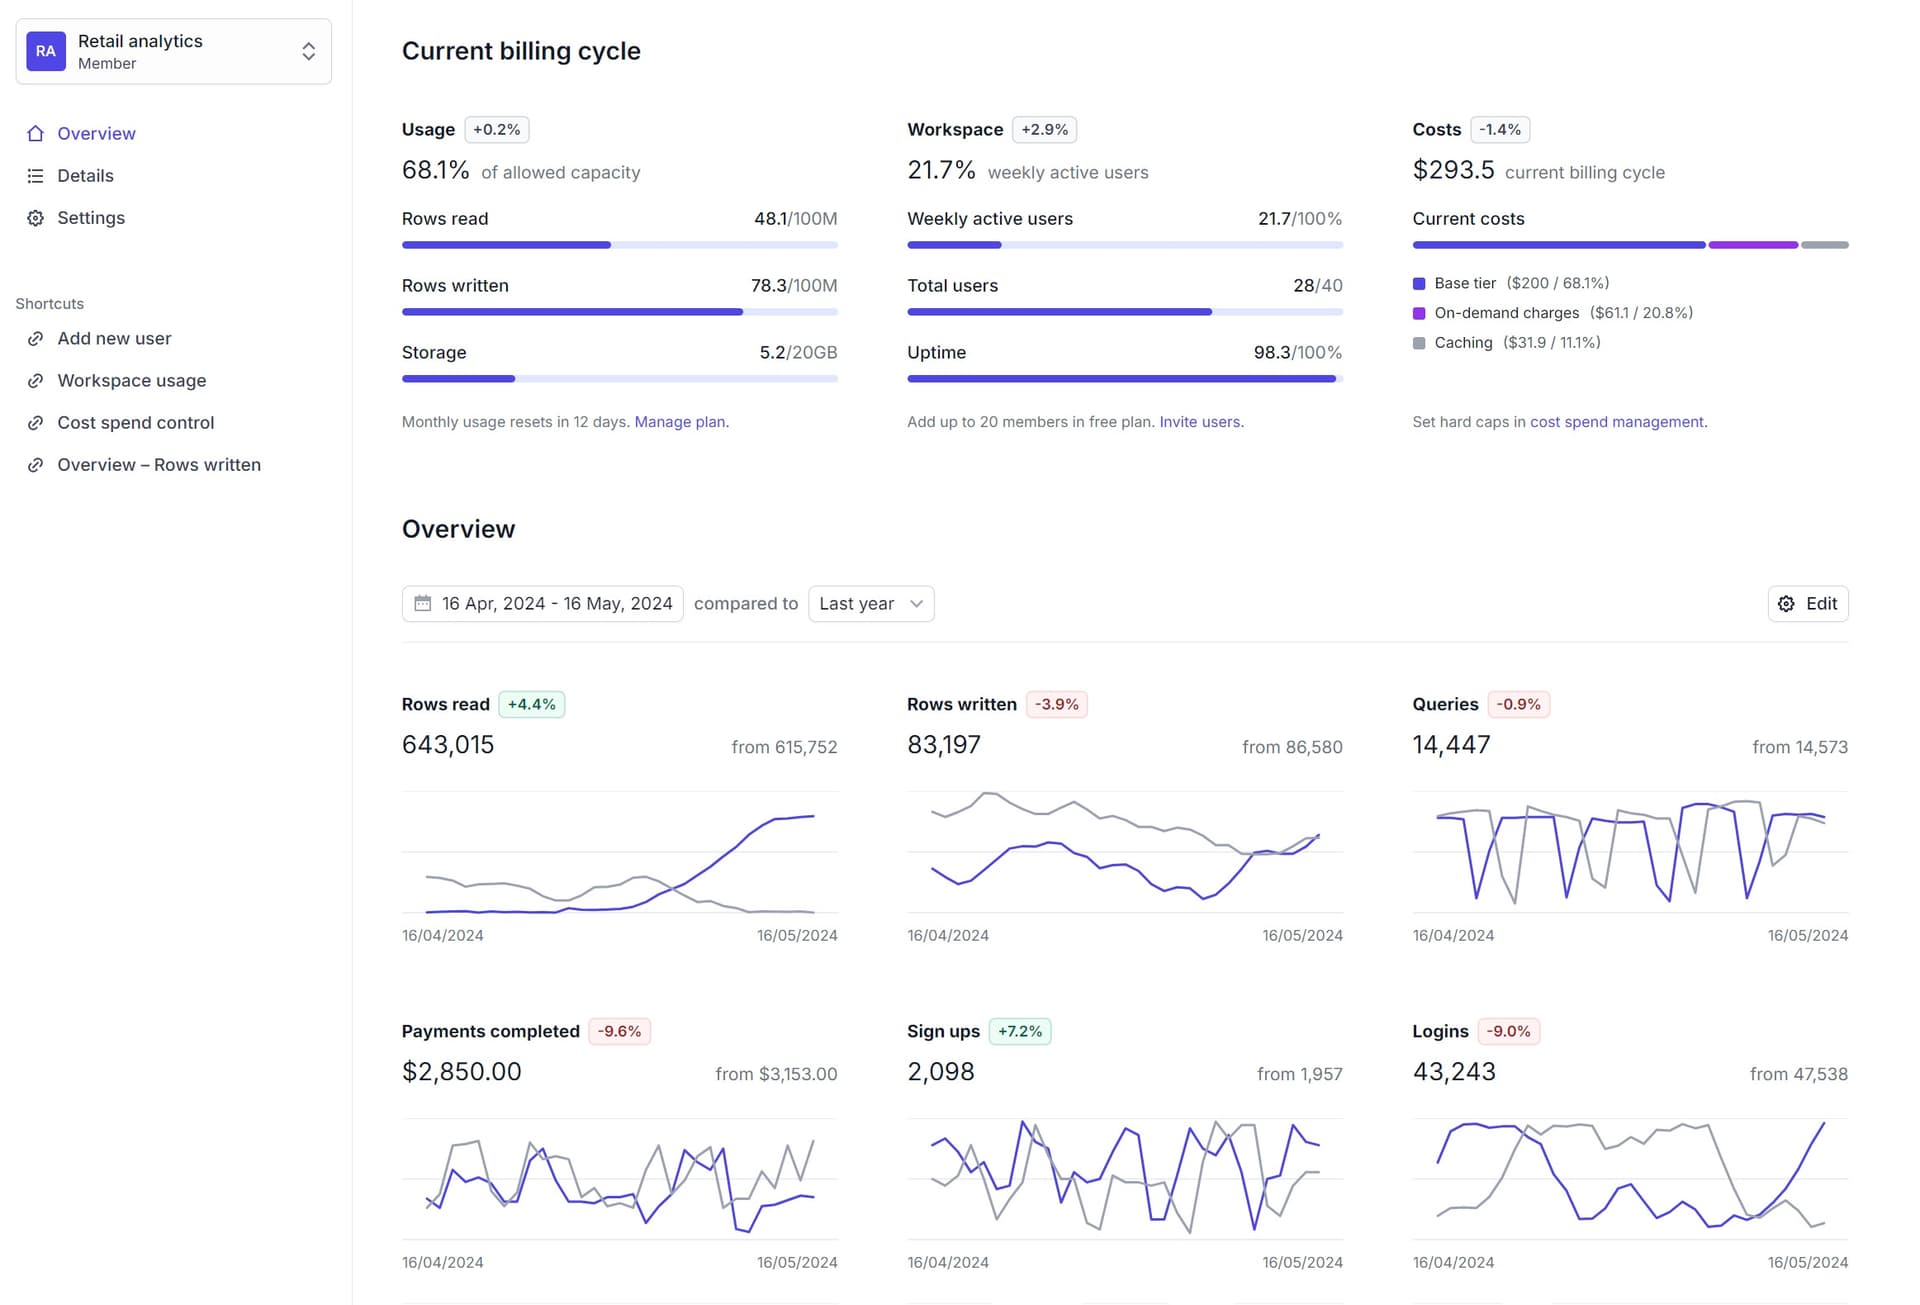Open the Last year comparison dropdown
The height and width of the screenshot is (1305, 1920).
(870, 604)
